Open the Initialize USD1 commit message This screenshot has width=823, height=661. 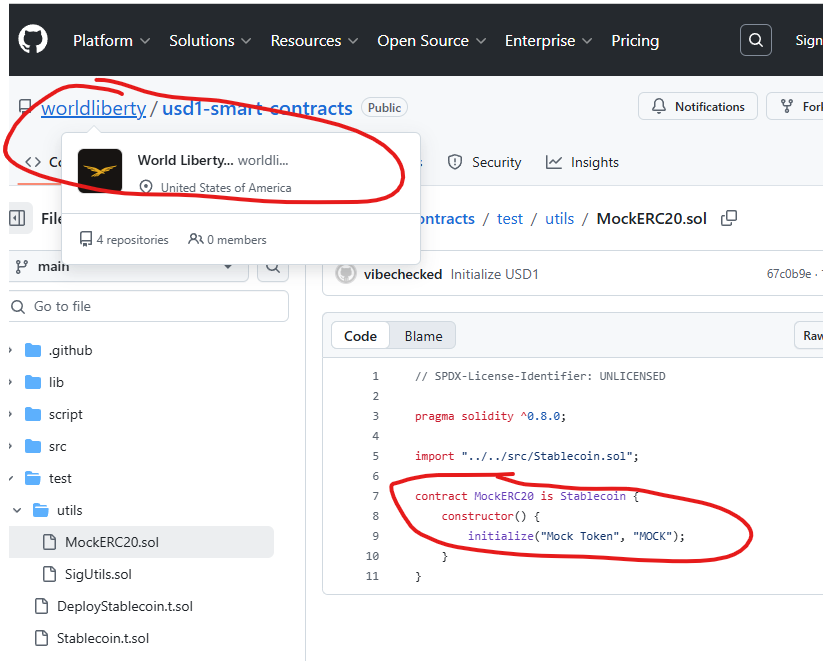pyautogui.click(x=494, y=274)
